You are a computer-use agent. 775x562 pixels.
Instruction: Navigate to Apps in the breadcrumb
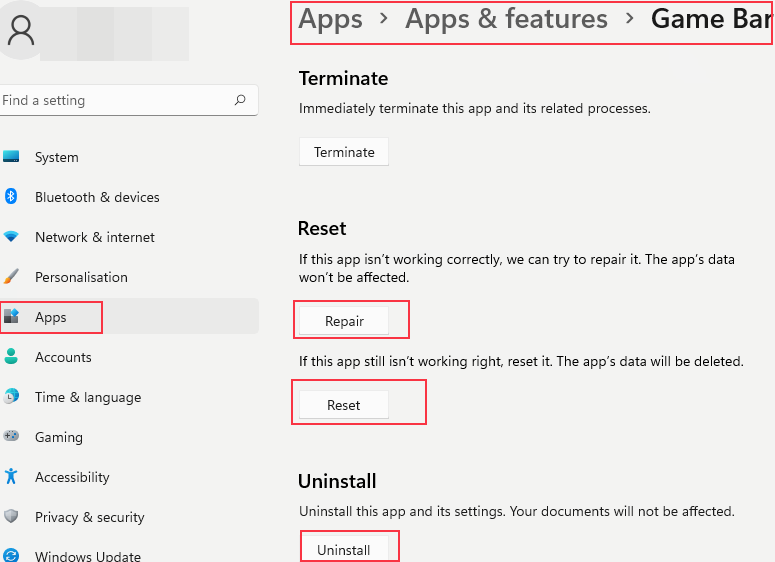point(330,19)
